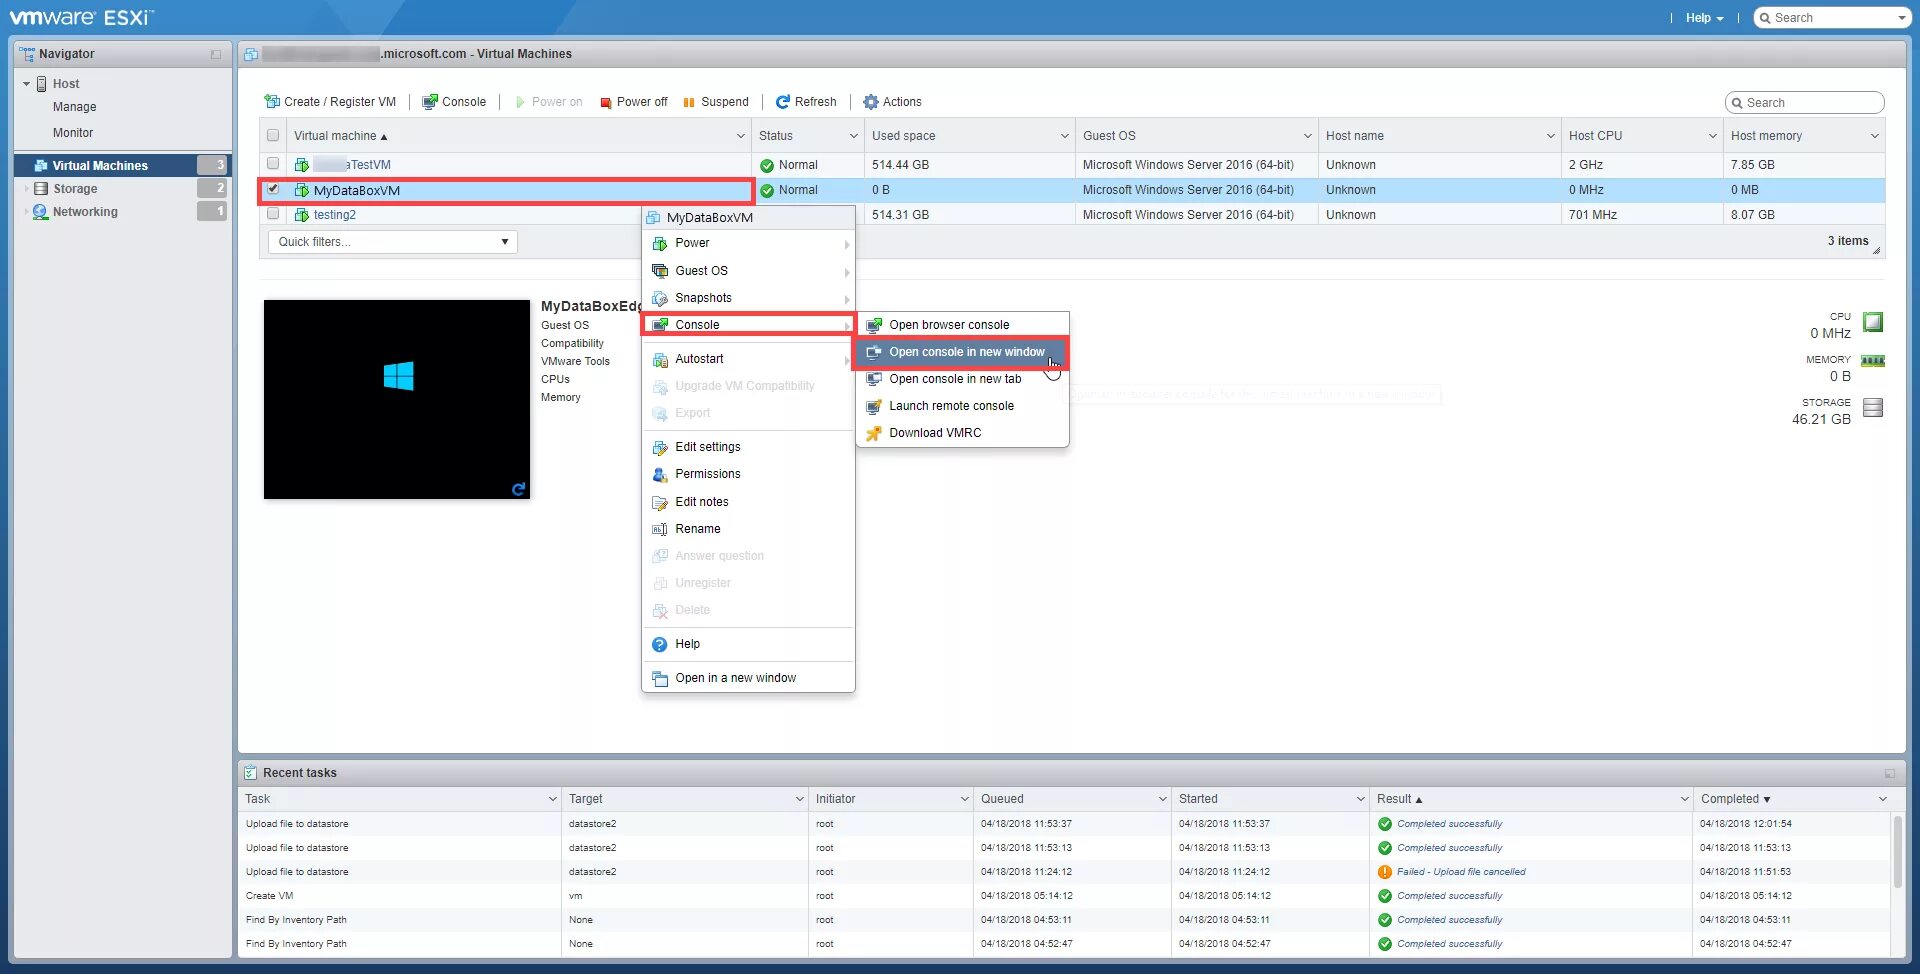Uncheck the MyDataBoxVM row checkbox
The width and height of the screenshot is (1920, 974).
click(x=273, y=189)
